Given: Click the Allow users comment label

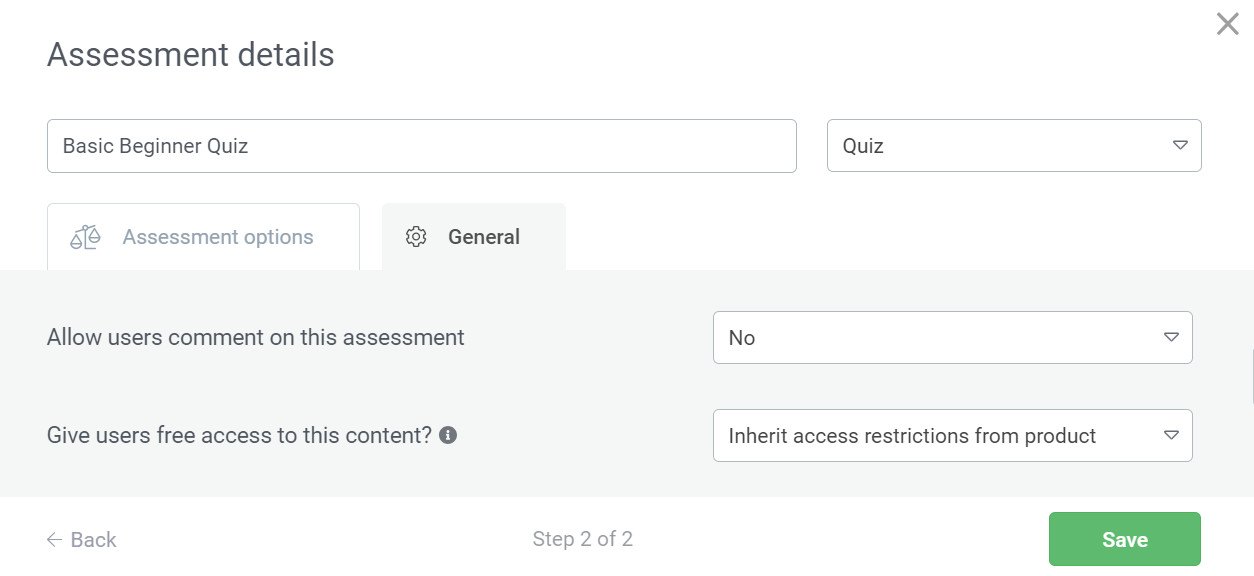Looking at the screenshot, I should (x=256, y=338).
